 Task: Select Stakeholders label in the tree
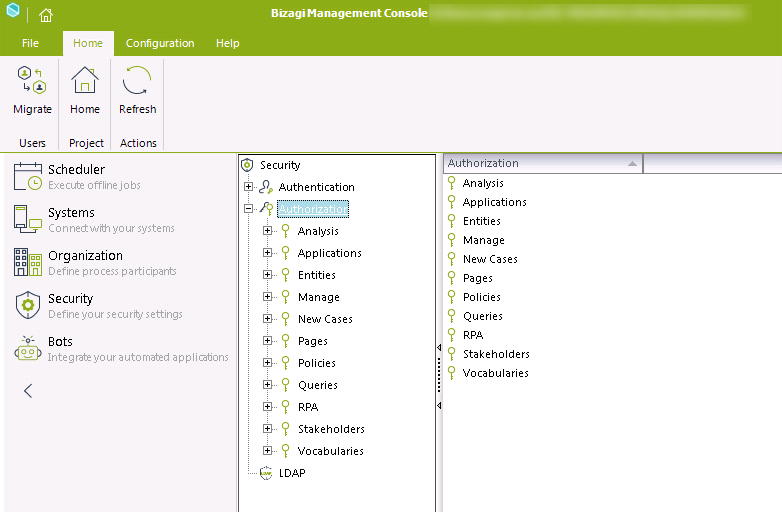[x=331, y=429]
